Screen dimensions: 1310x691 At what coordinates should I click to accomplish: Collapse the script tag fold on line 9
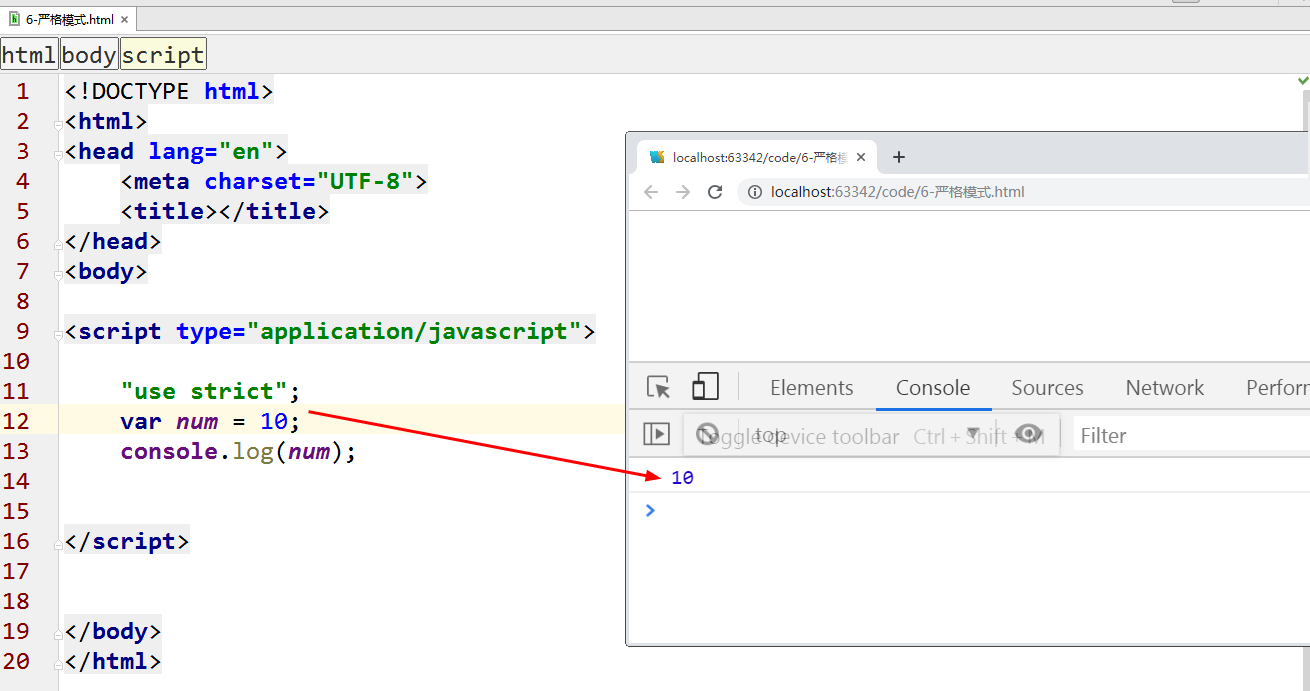tap(58, 333)
